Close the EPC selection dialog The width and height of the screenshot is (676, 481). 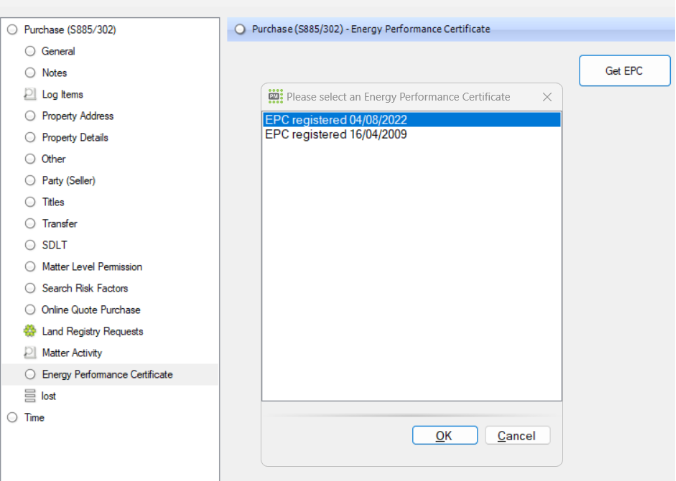pos(547,97)
